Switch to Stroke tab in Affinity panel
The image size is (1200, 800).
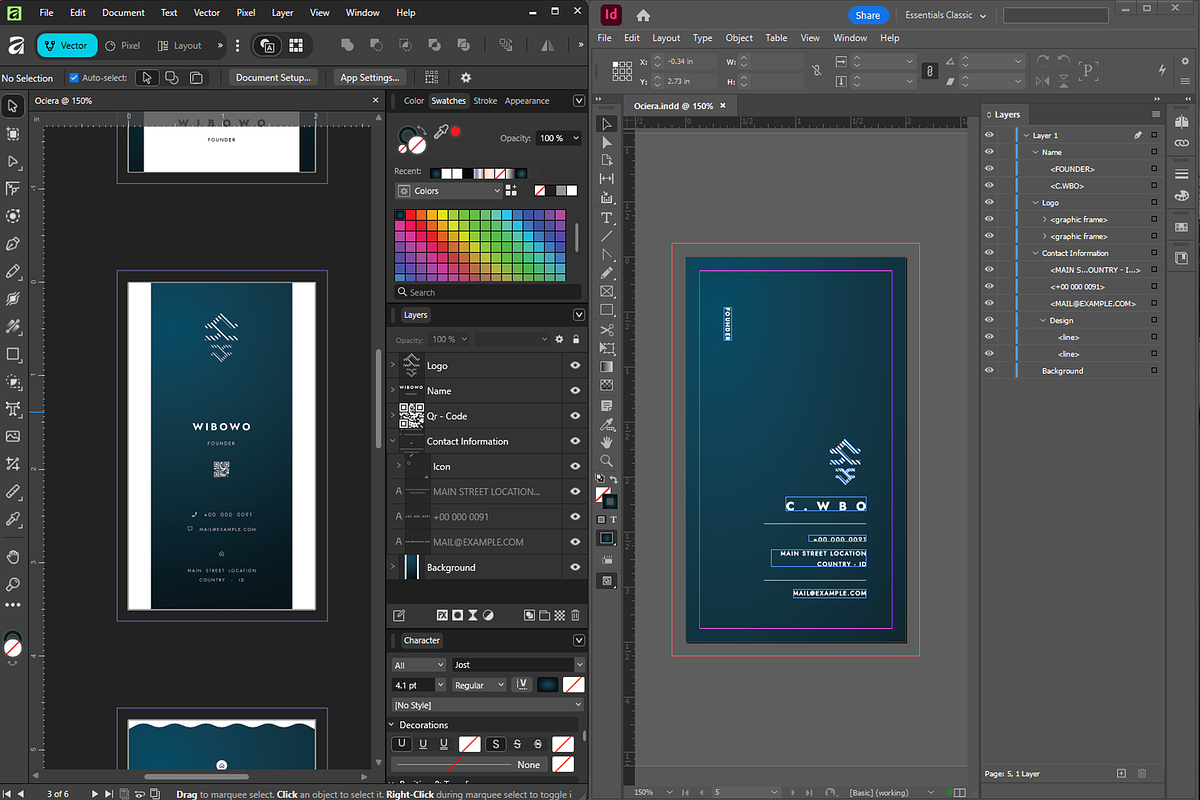(485, 100)
